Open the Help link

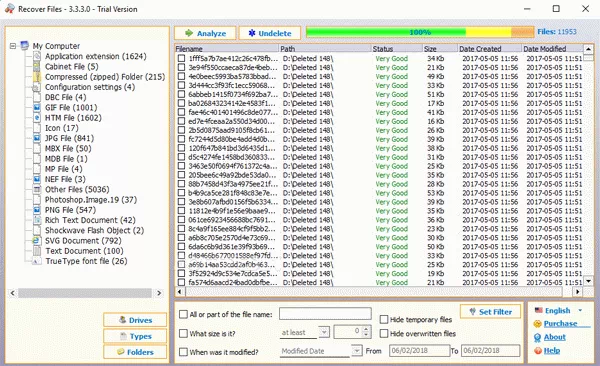[552, 350]
